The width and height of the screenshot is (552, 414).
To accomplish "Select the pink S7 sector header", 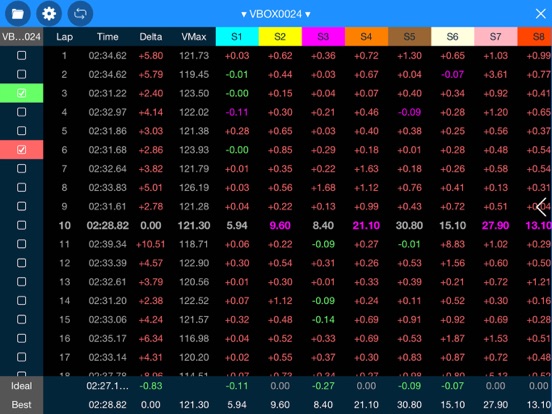I will (x=496, y=37).
